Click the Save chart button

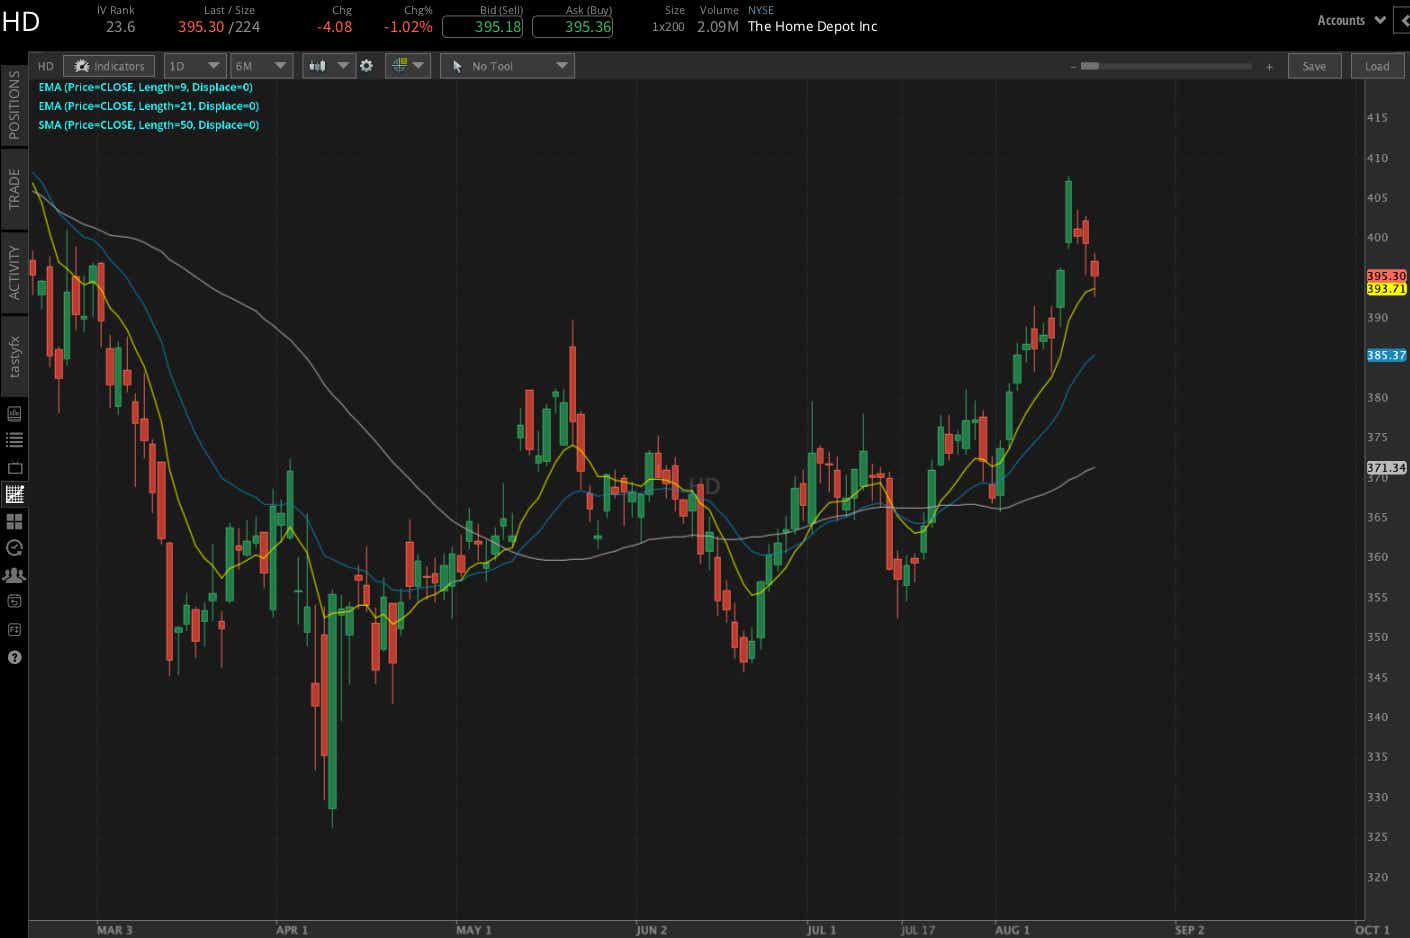click(x=1314, y=65)
